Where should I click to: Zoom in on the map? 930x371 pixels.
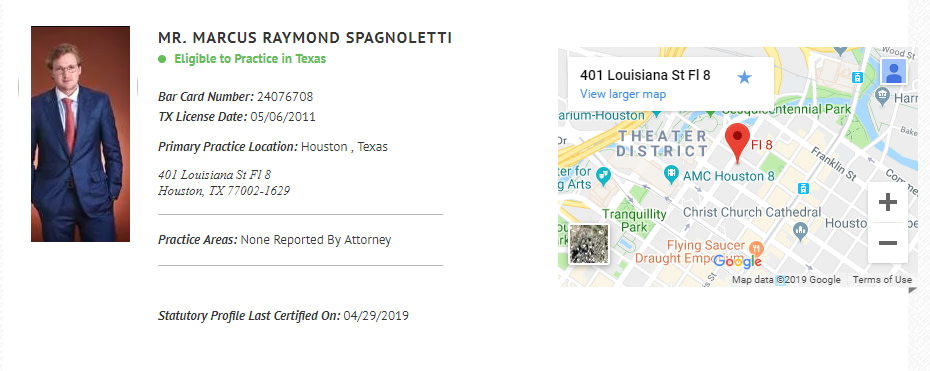click(x=887, y=203)
